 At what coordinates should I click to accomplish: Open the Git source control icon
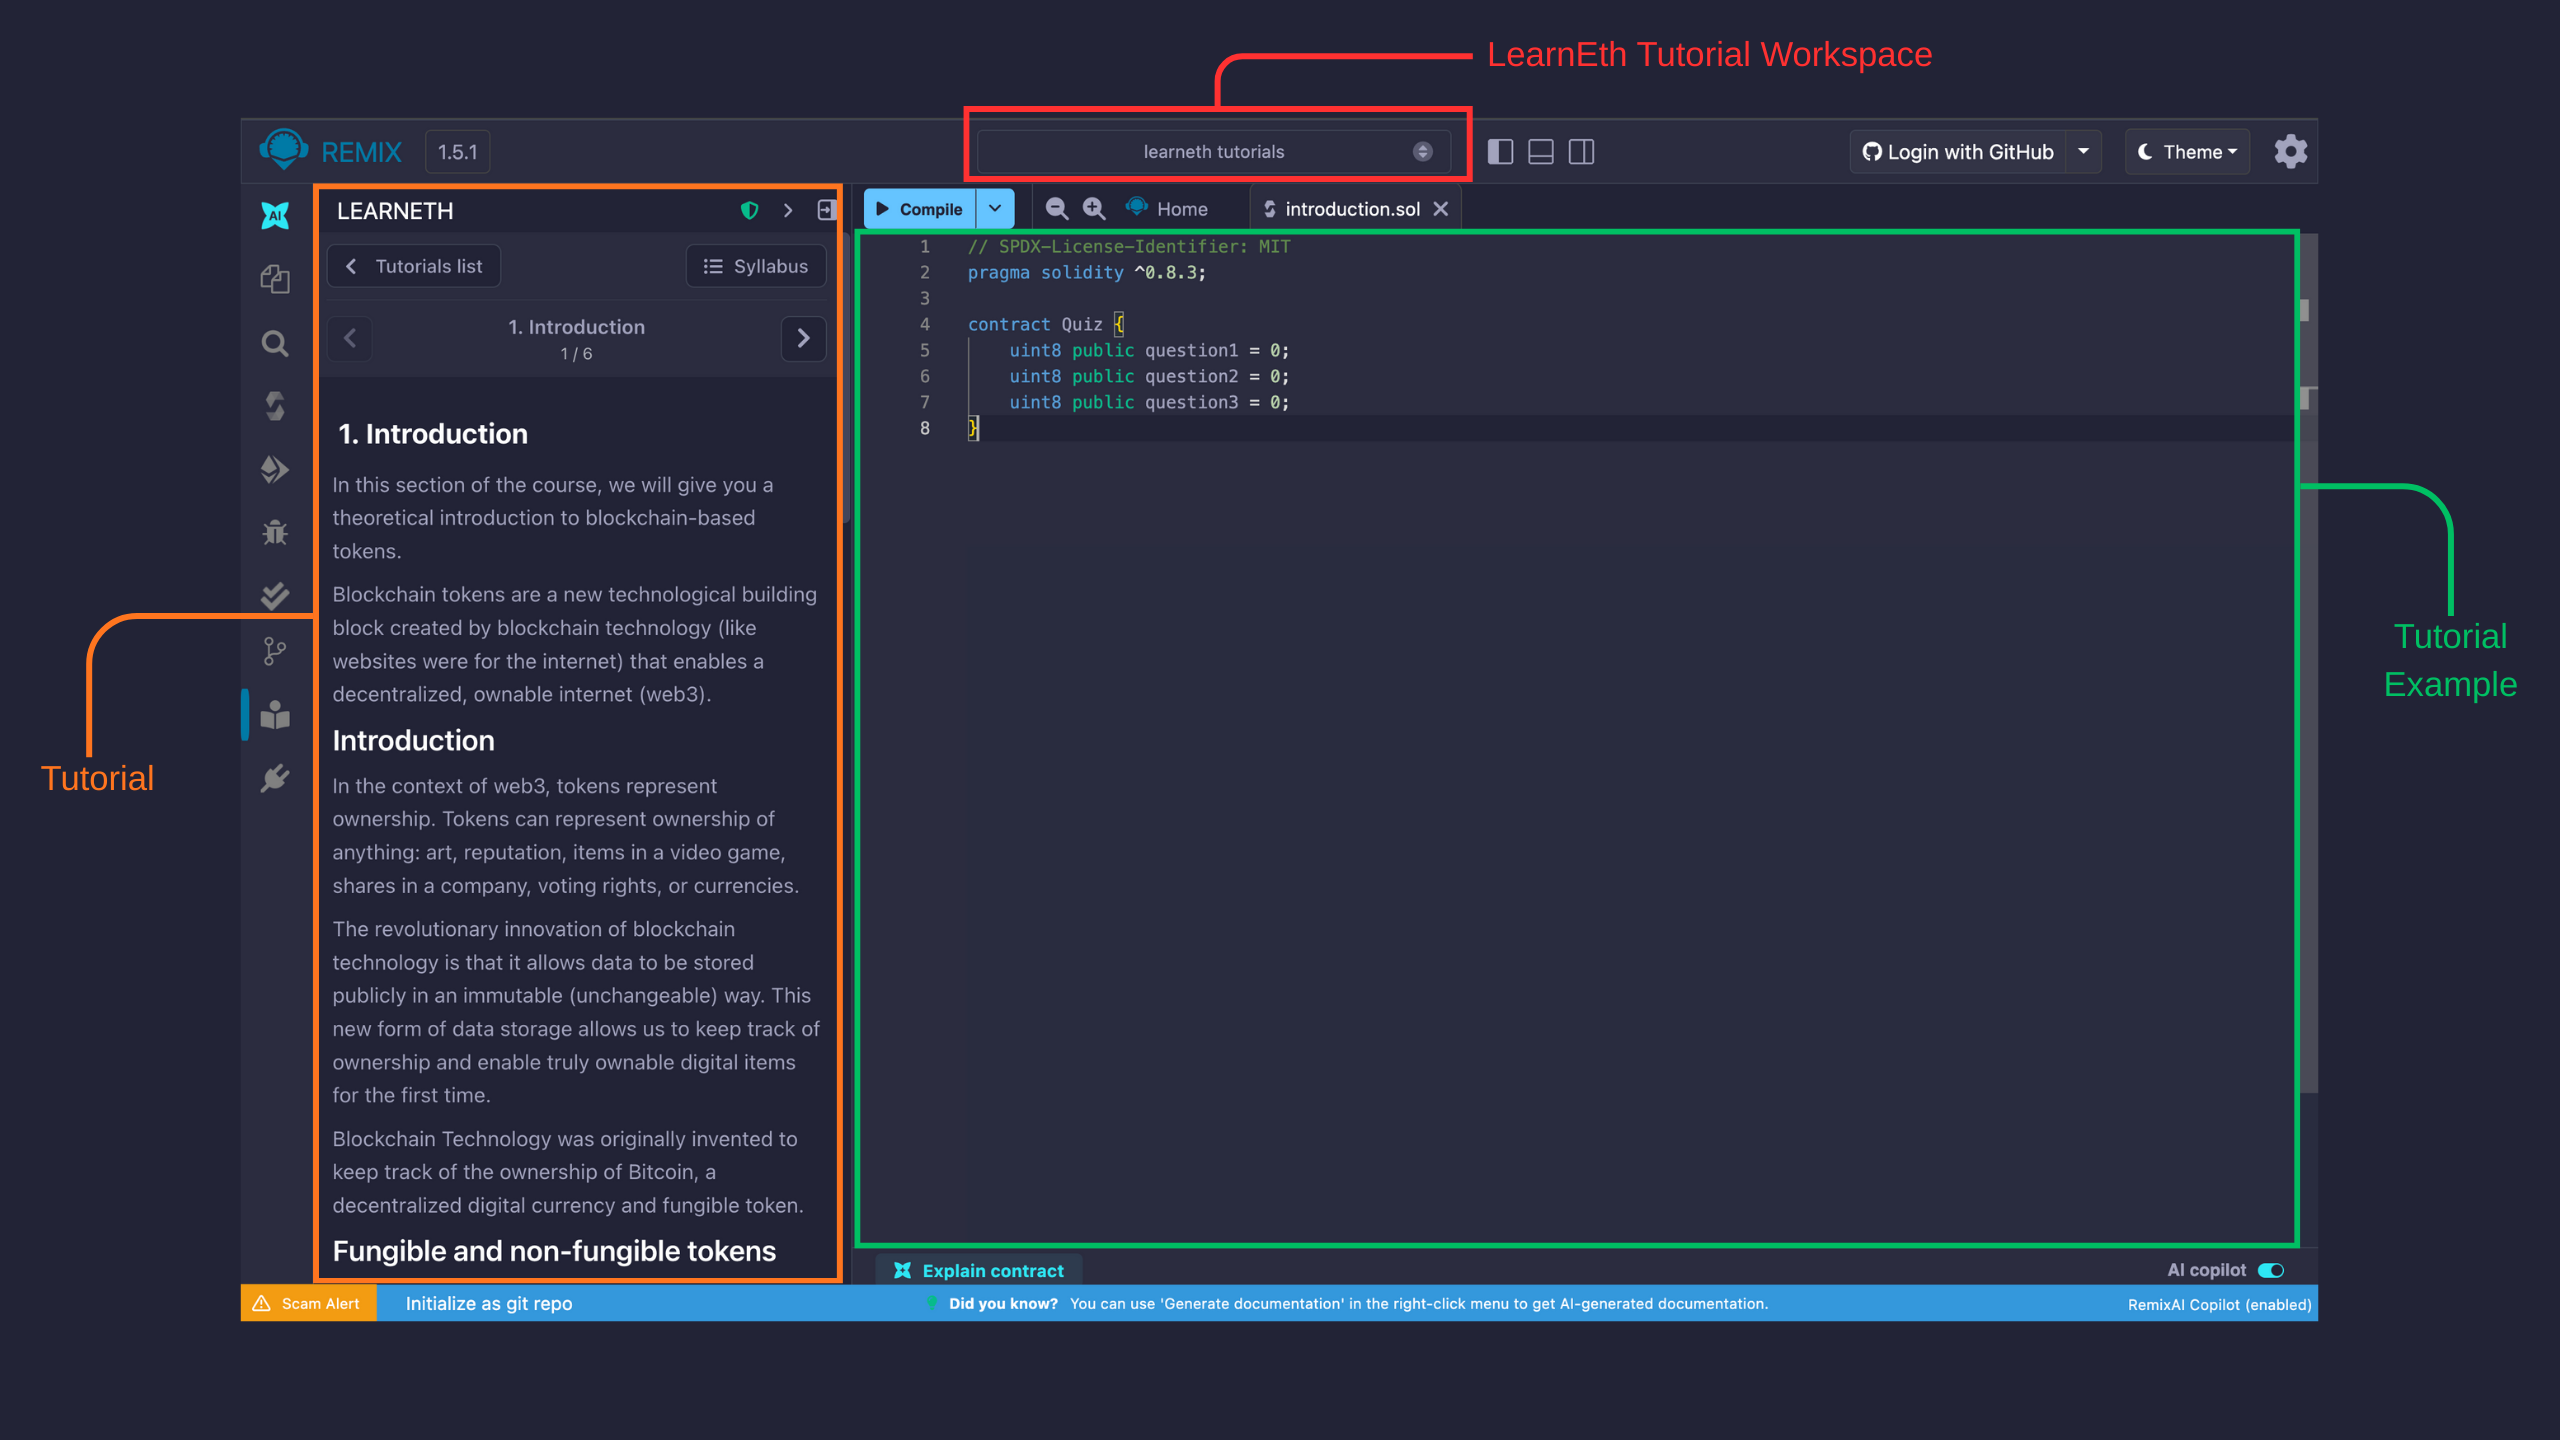tap(275, 652)
